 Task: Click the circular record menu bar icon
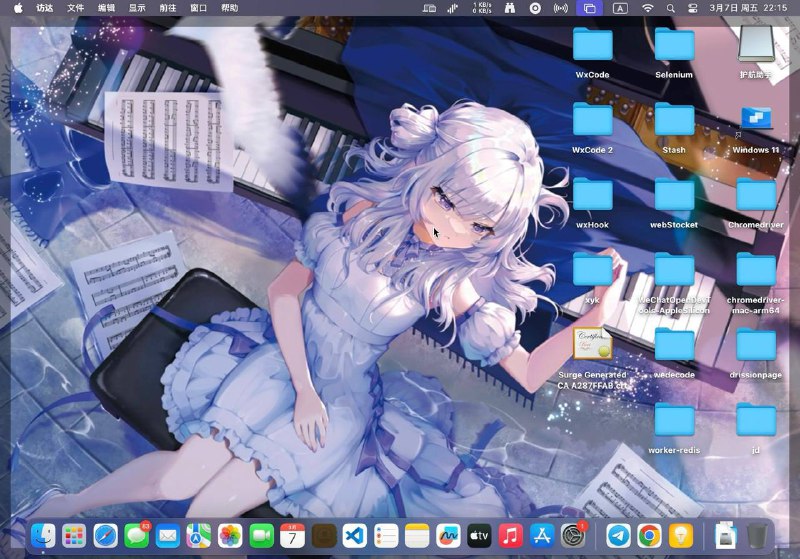[535, 8]
